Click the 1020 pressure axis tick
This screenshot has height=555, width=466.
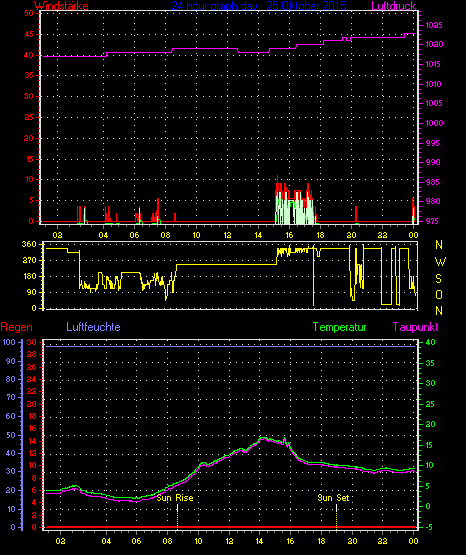click(434, 45)
